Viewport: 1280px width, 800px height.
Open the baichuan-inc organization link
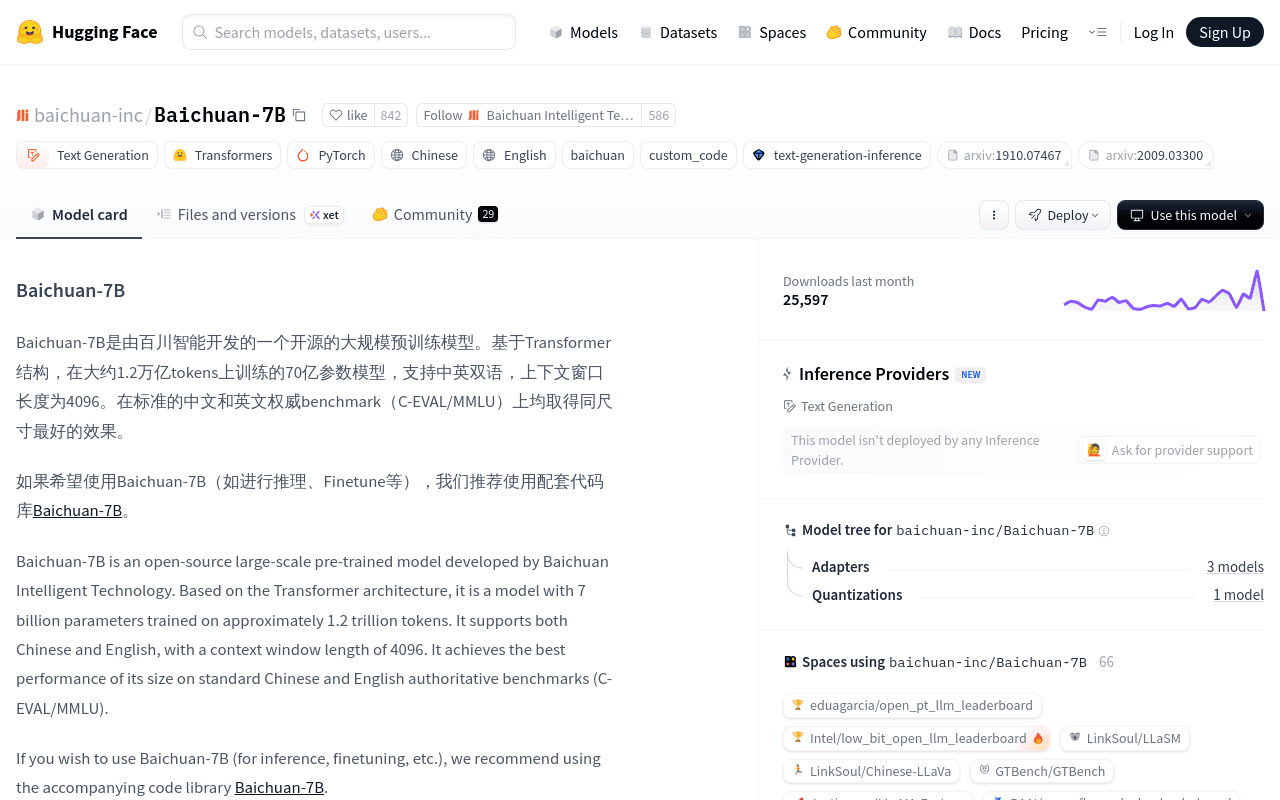88,115
